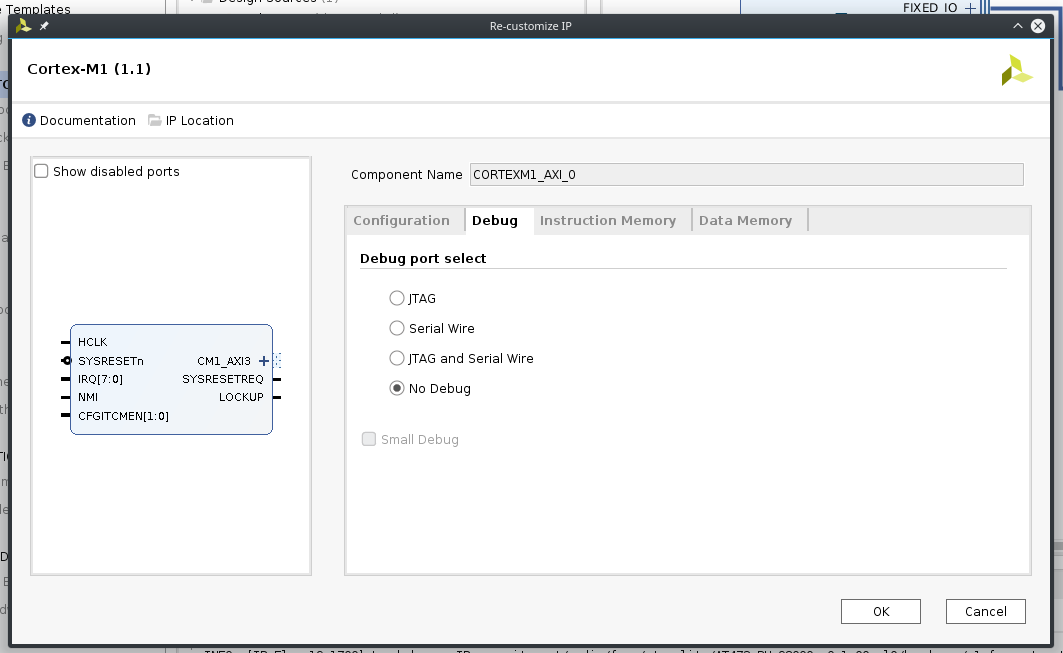Open the Documentation link
1063x653 pixels.
[87, 120]
